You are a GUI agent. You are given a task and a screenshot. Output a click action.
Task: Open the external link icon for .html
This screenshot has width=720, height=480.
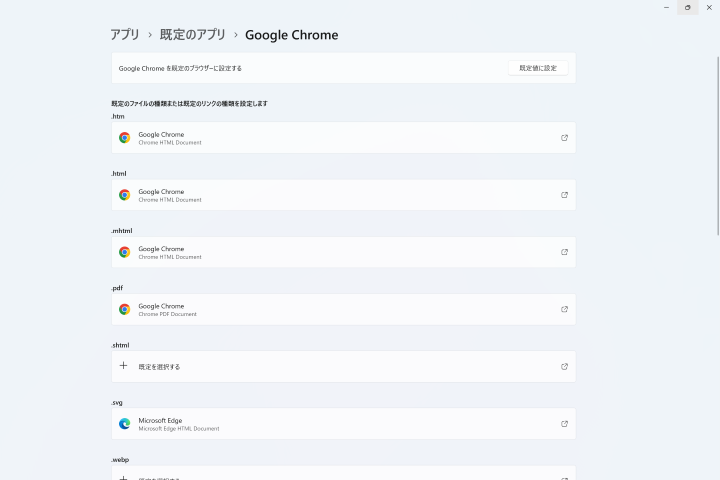564,195
